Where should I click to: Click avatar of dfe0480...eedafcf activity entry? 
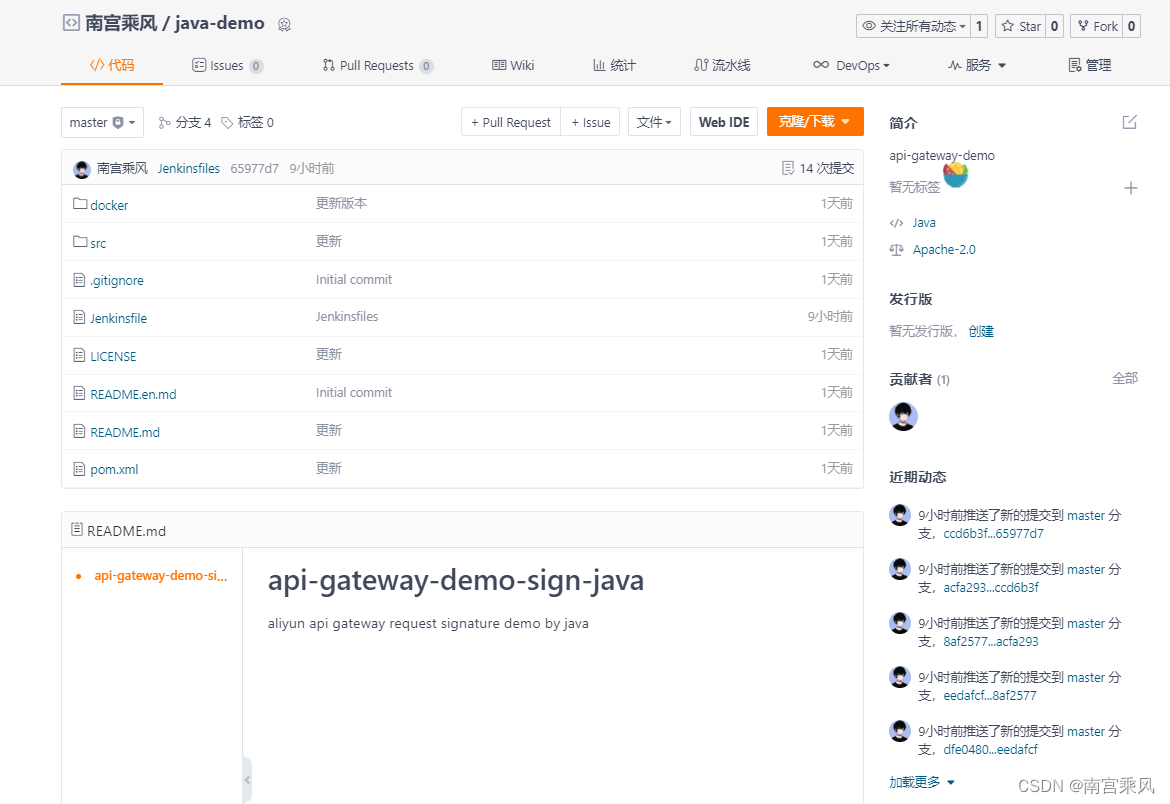(x=900, y=731)
